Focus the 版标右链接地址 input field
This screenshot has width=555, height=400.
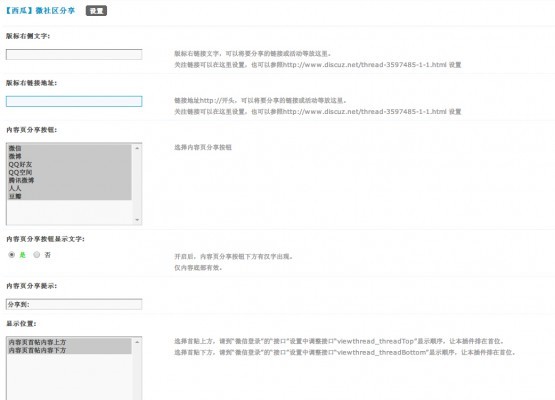pos(74,101)
